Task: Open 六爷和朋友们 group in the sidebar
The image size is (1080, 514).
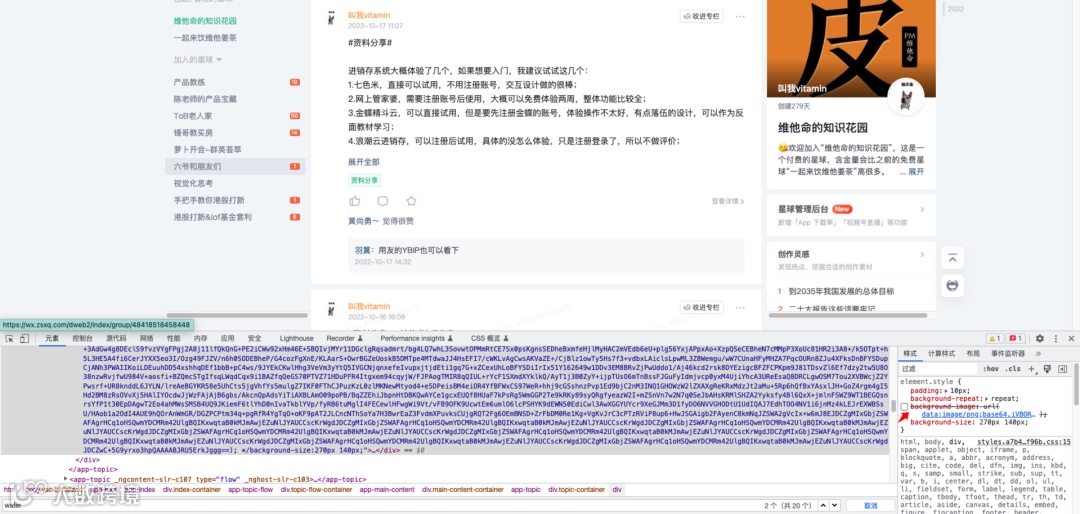Action: (x=236, y=166)
